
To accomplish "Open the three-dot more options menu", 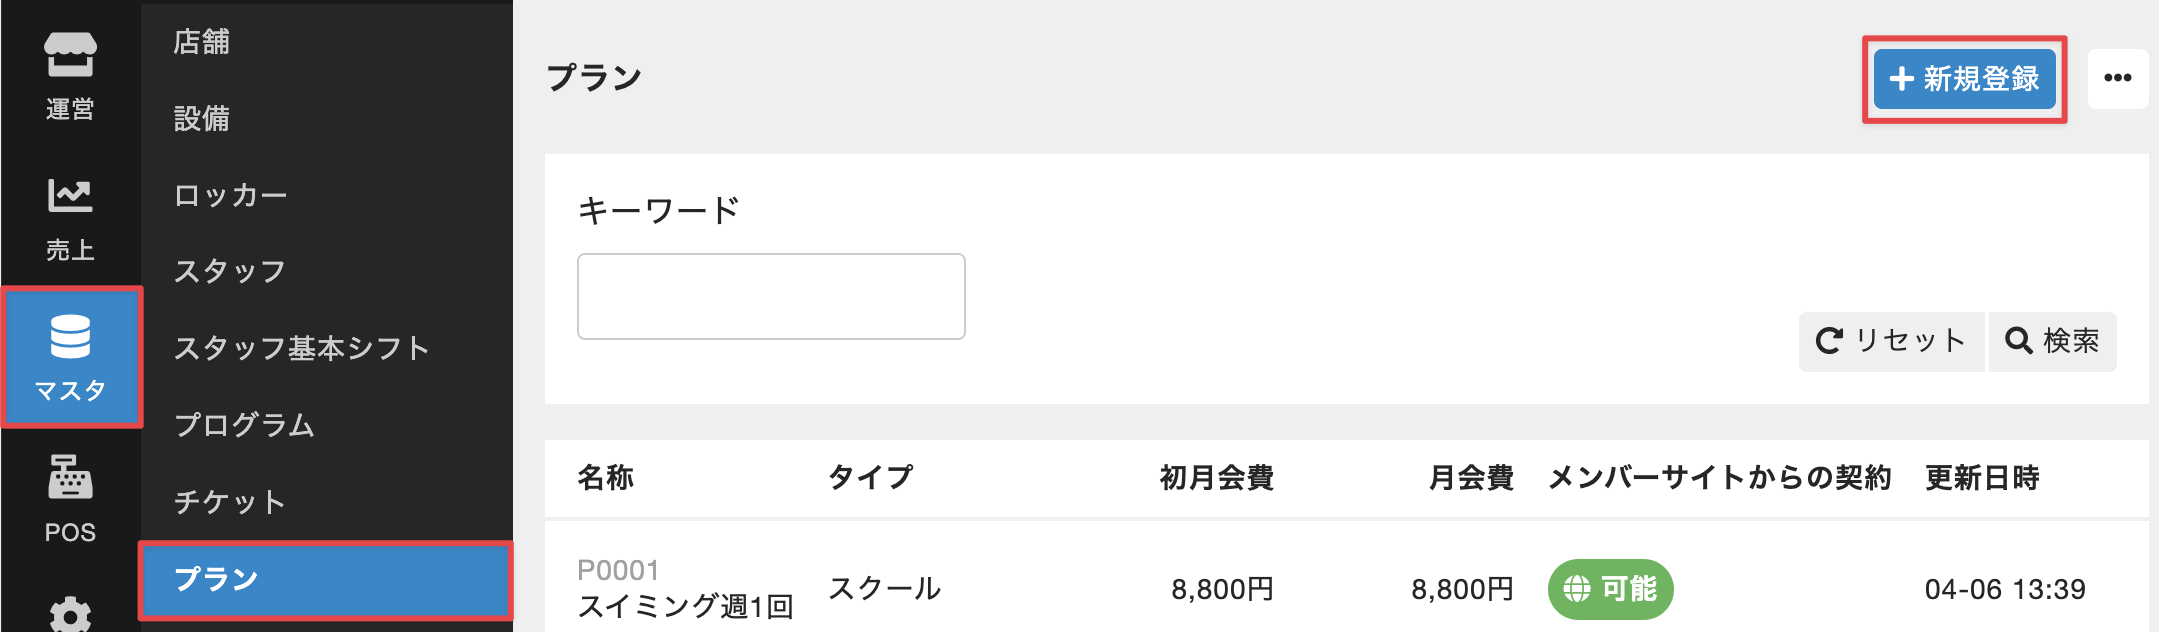I will point(2117,78).
